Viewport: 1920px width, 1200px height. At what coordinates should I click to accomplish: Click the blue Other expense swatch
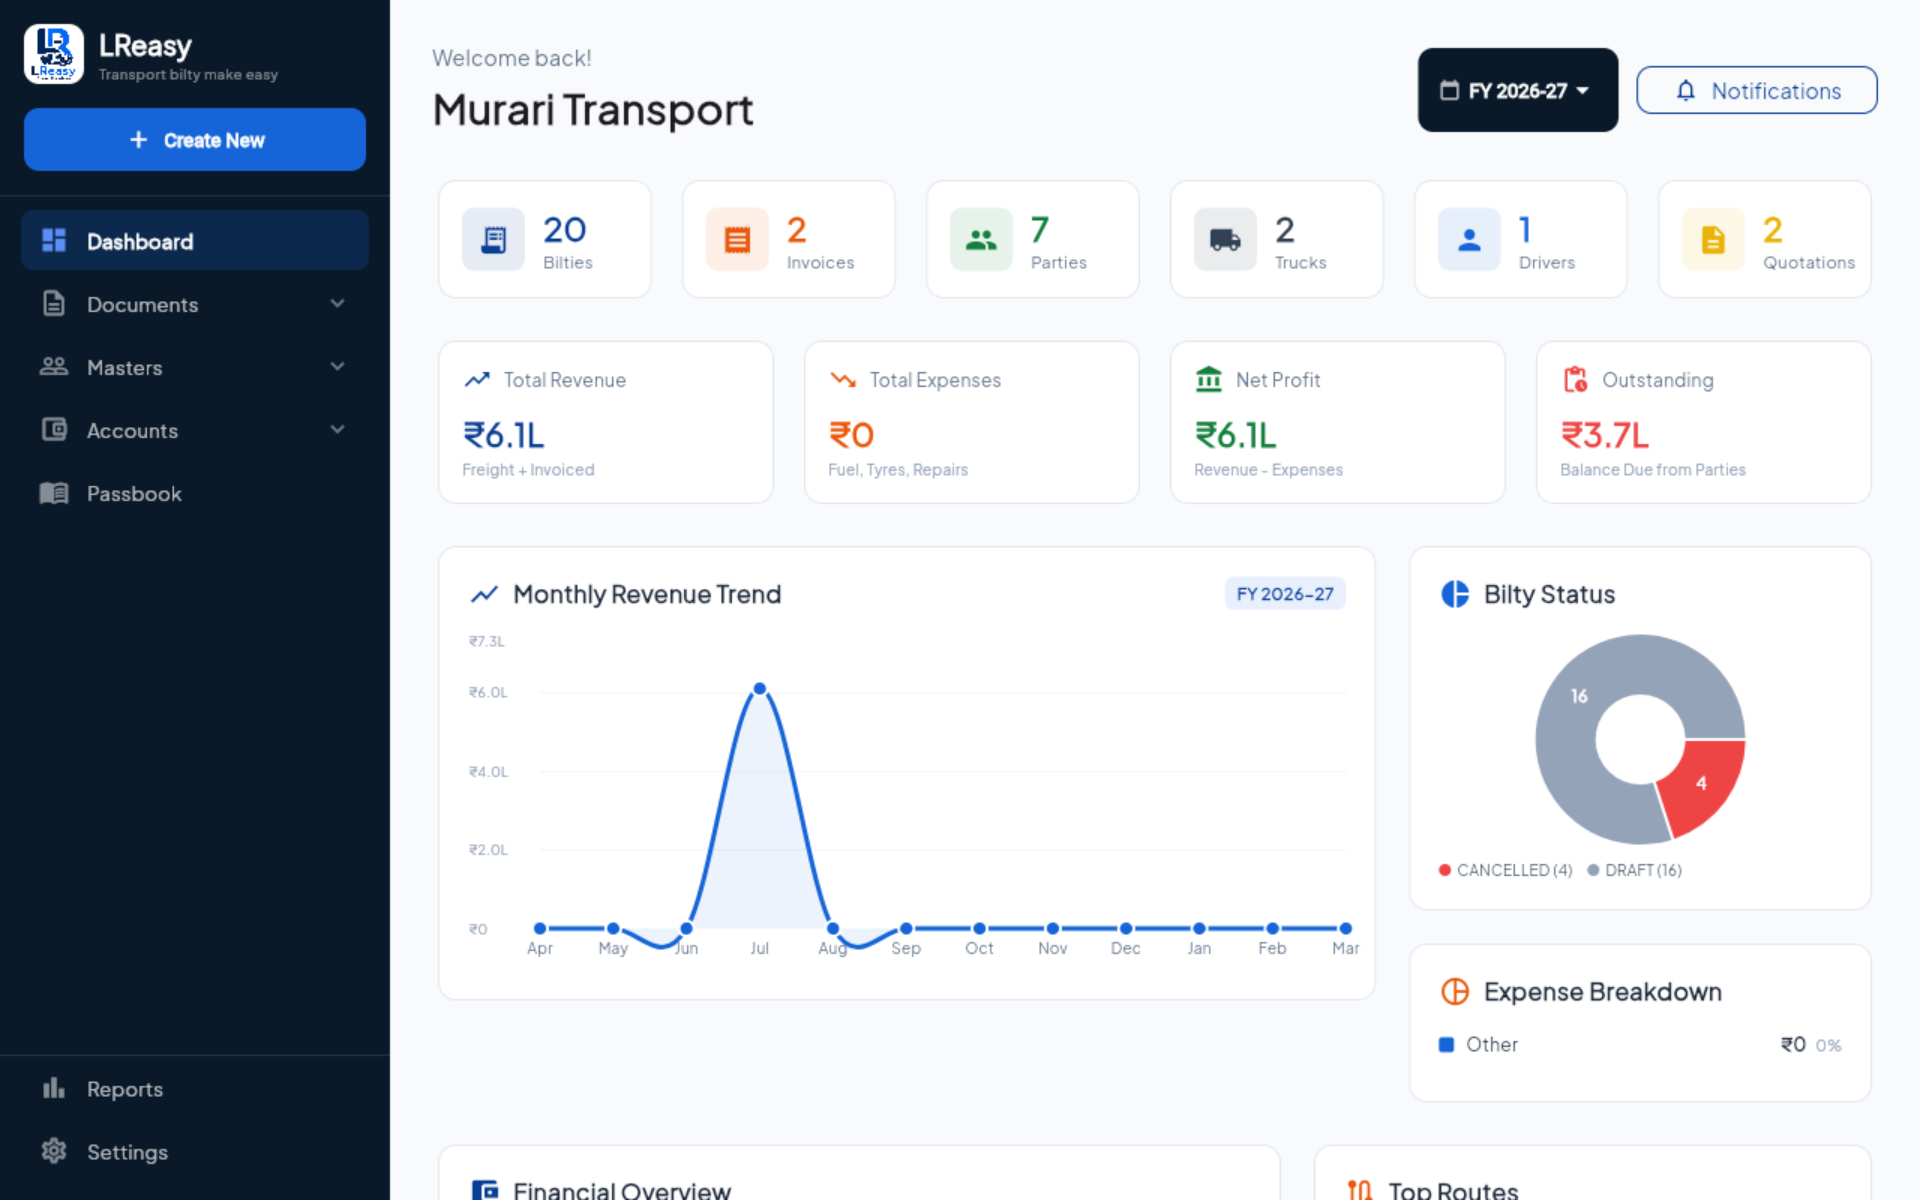click(1446, 1044)
